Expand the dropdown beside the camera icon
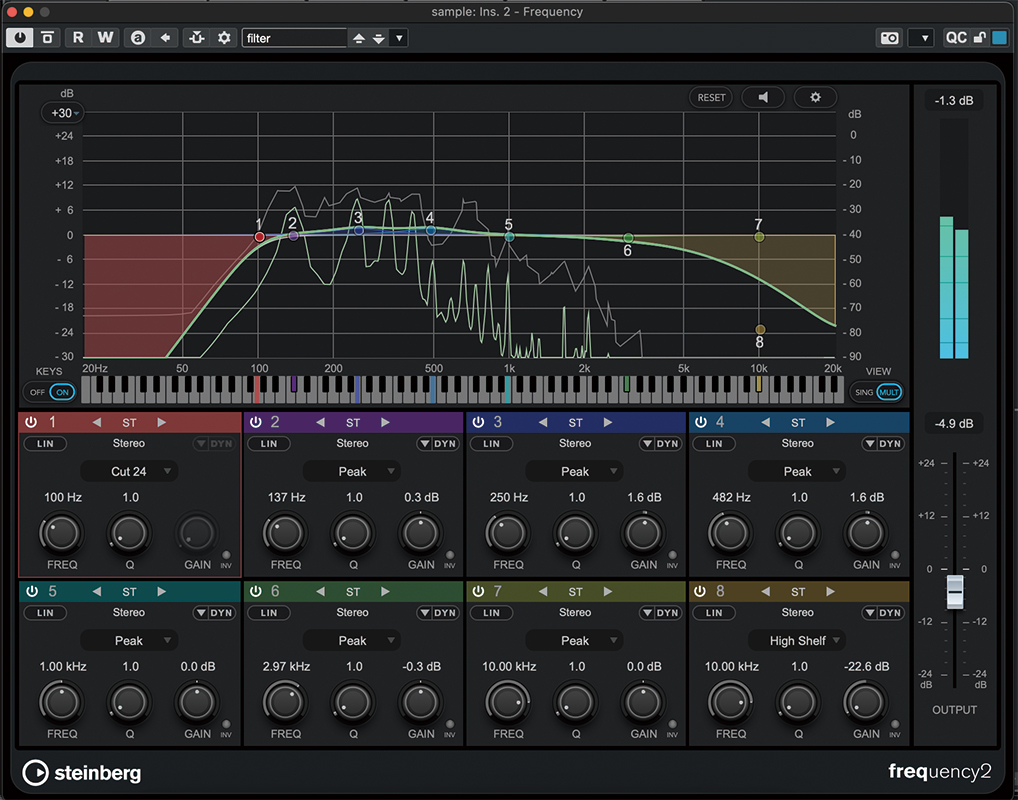1018x800 pixels. [x=921, y=38]
